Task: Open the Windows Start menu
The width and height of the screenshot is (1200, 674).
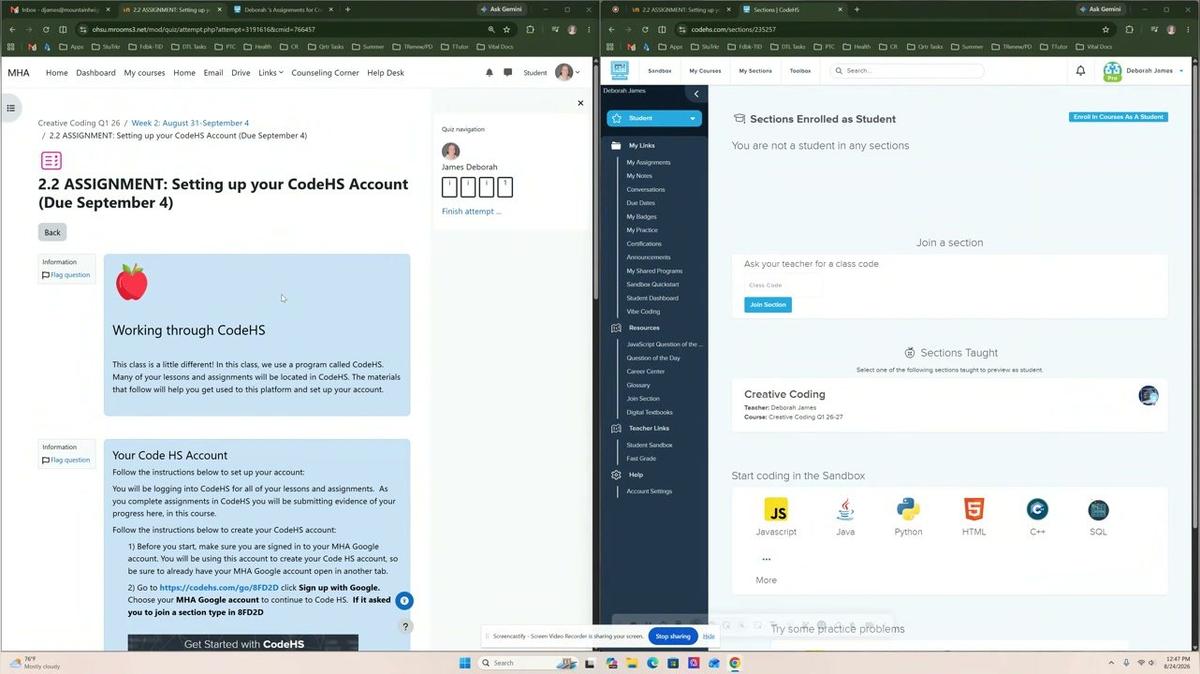Action: coord(464,663)
